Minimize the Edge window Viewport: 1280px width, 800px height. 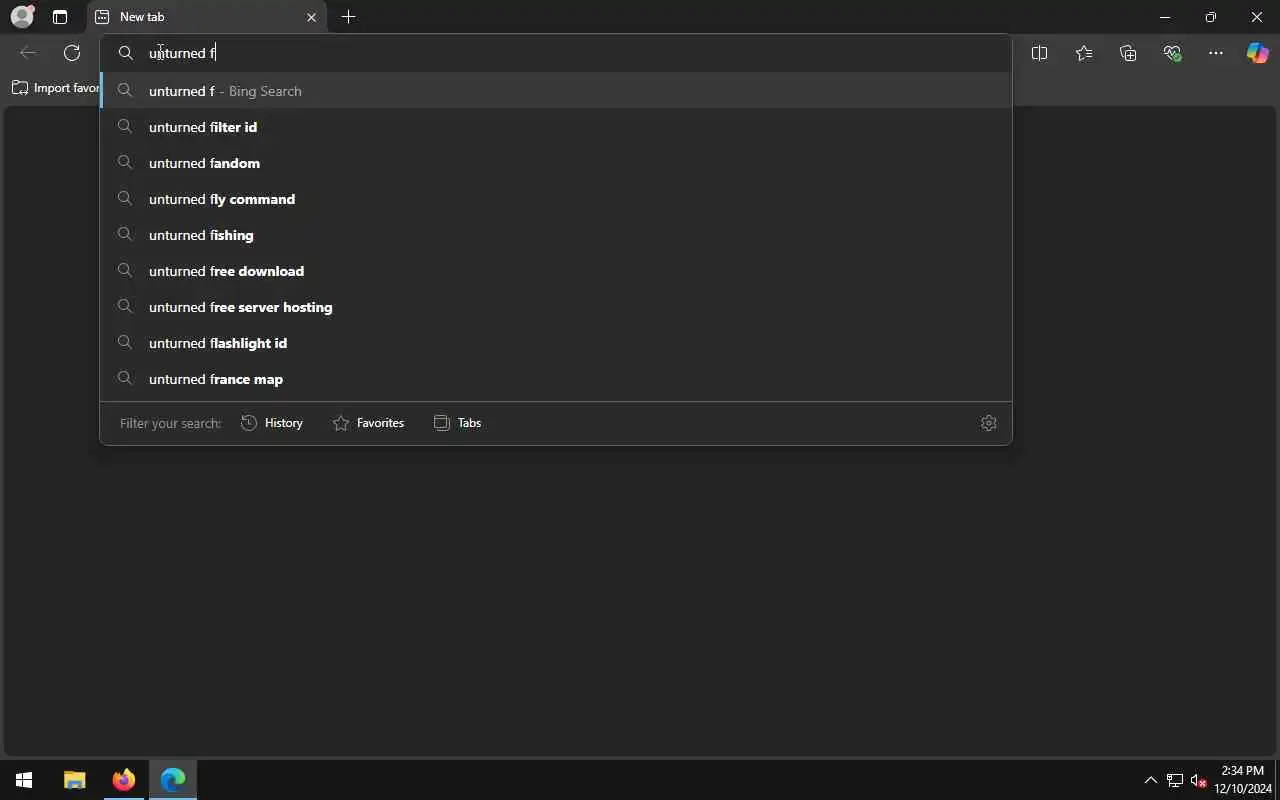coord(1165,17)
